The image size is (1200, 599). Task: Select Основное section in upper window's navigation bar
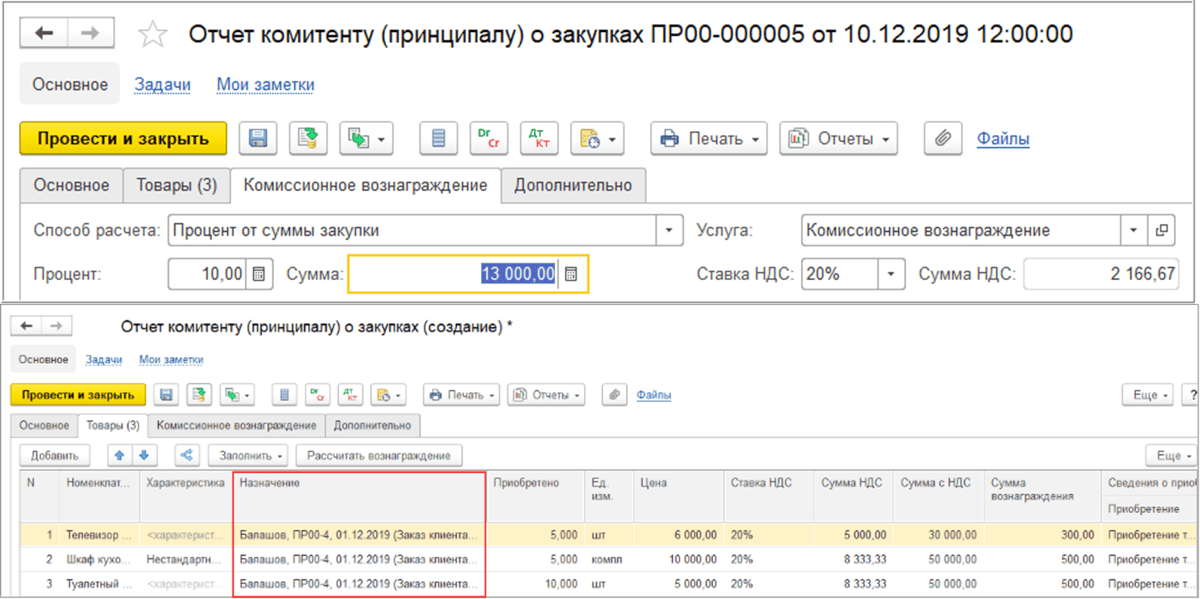click(x=70, y=85)
